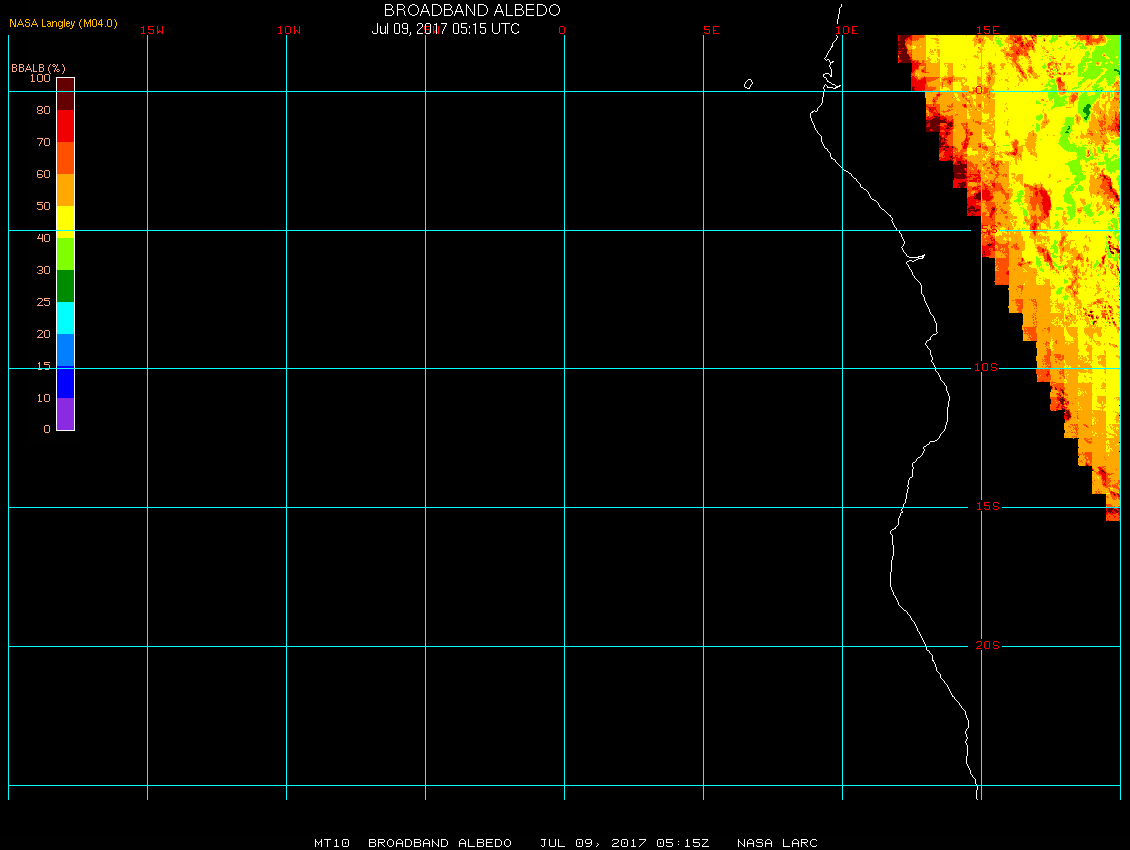The image size is (1130, 850).
Task: Click the legend value 0 at scale bottom
Action: pyautogui.click(x=47, y=429)
